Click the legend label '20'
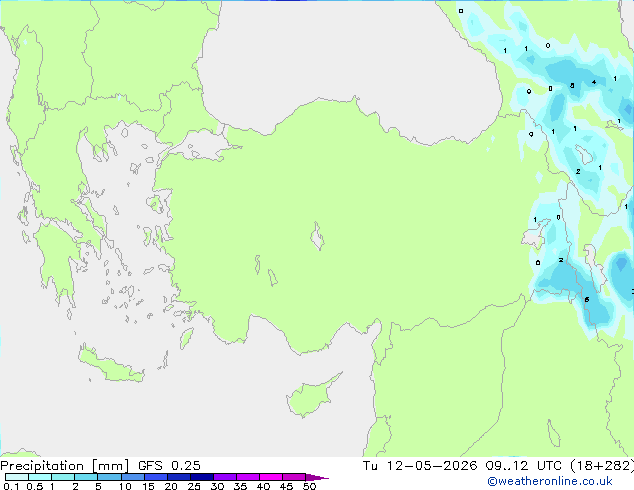This screenshot has width=634, height=490. 171,486
